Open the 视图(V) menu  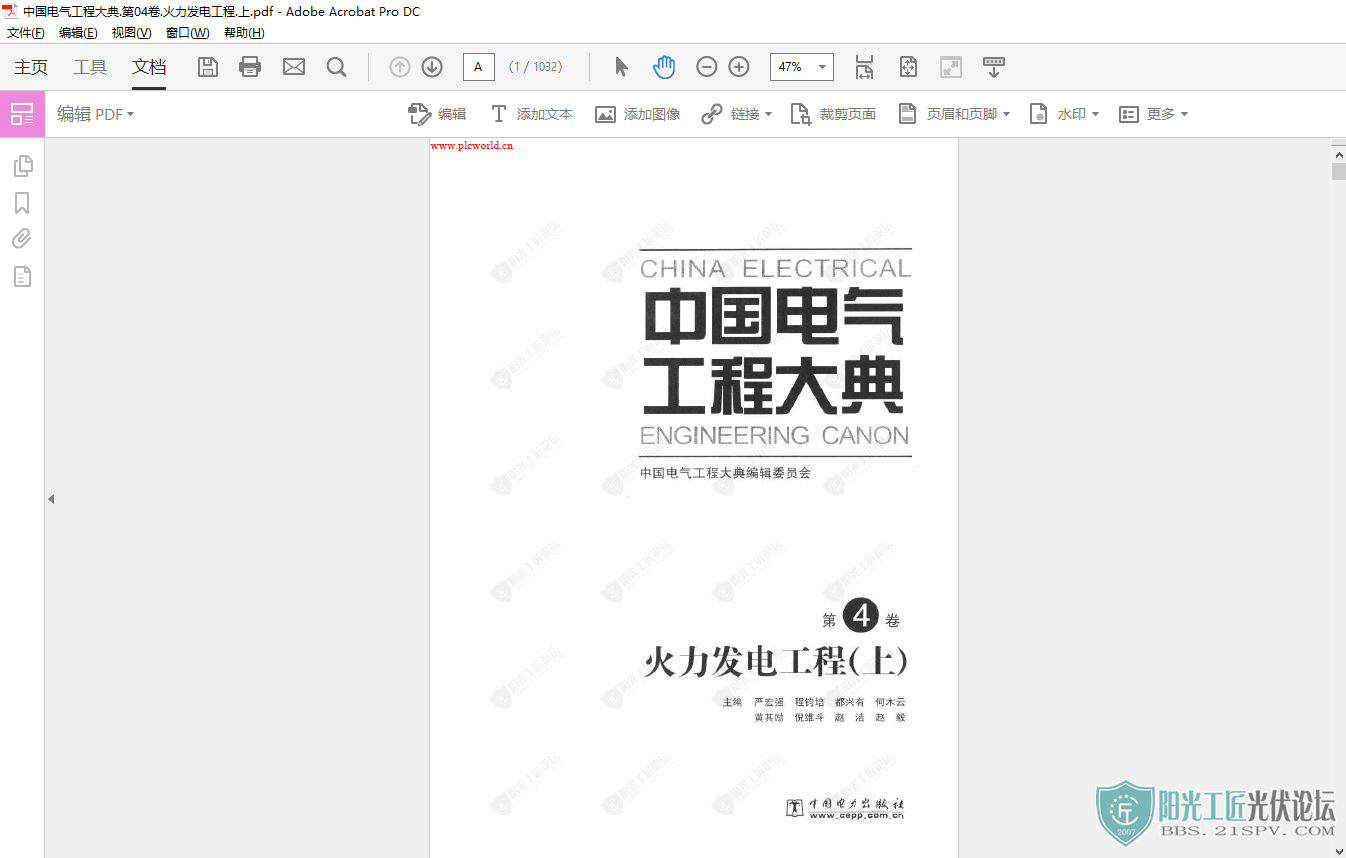pyautogui.click(x=131, y=33)
